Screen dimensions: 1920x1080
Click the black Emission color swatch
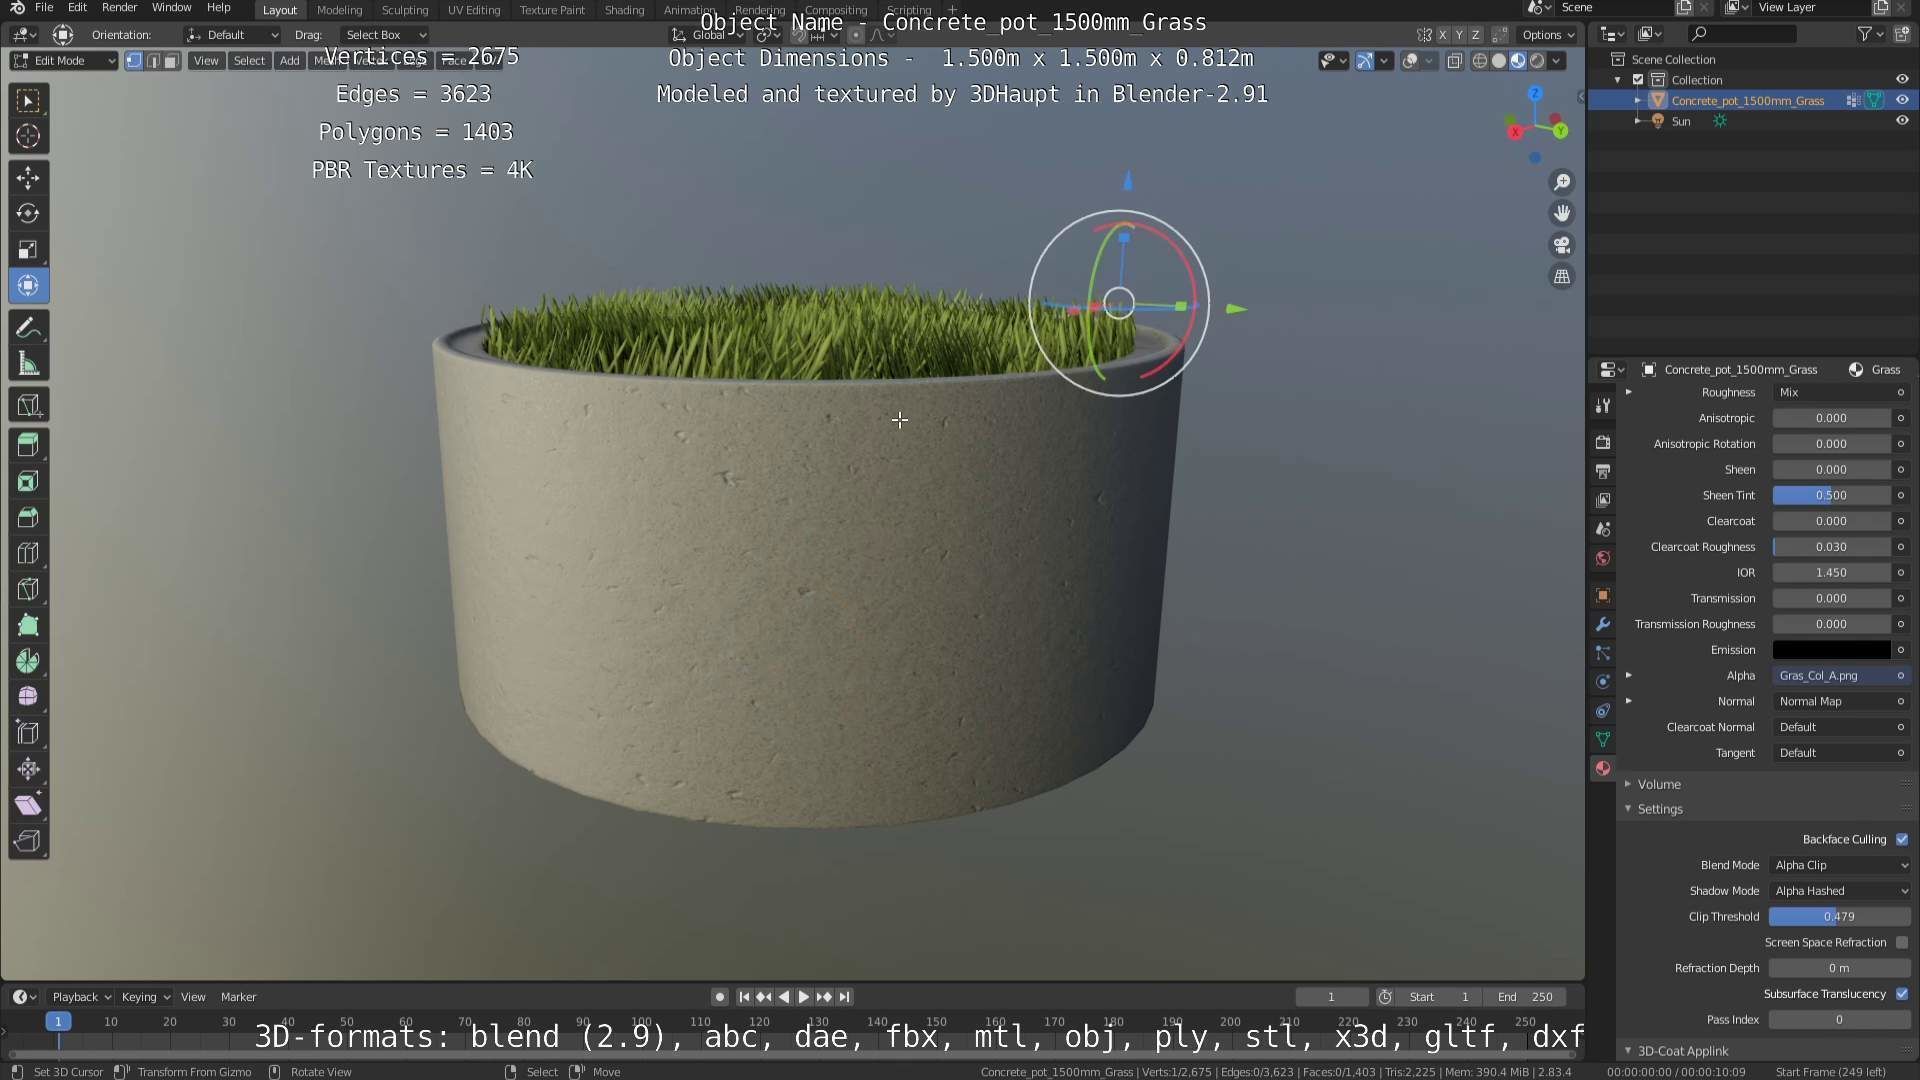pos(1831,650)
